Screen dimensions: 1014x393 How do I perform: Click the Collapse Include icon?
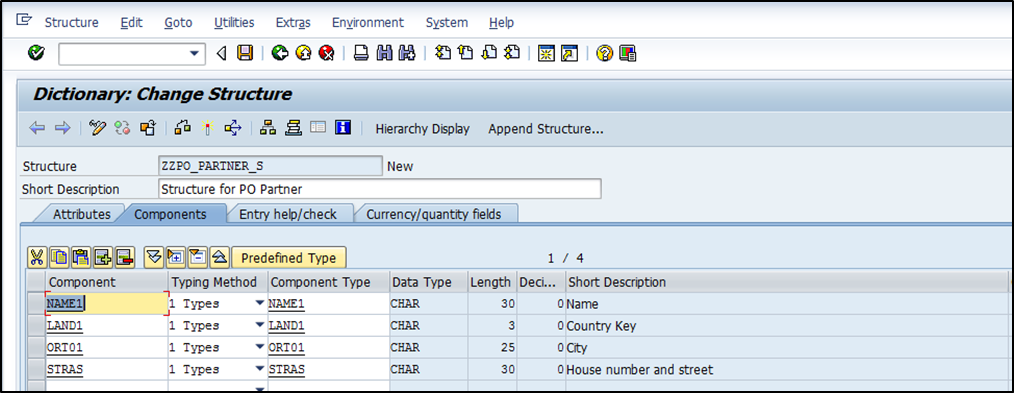click(x=197, y=258)
